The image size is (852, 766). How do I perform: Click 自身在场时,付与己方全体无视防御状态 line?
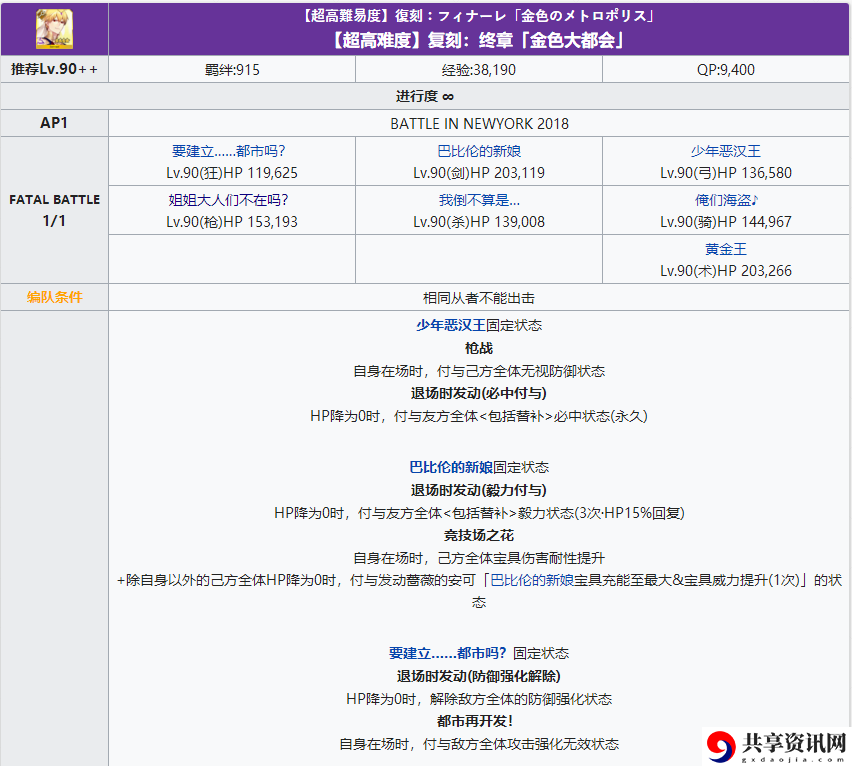point(479,371)
